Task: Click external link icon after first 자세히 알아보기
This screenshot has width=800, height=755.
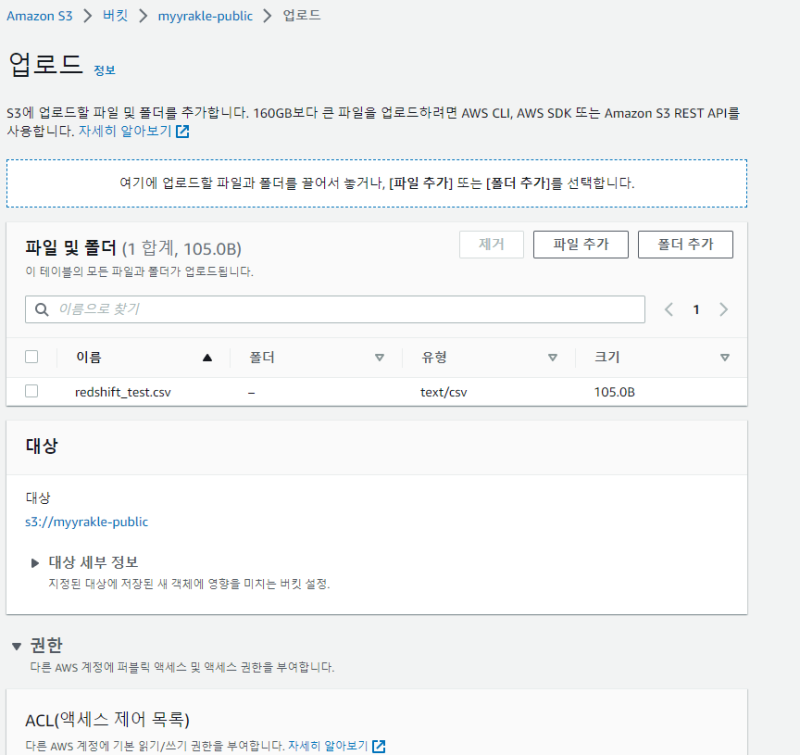Action: click(182, 131)
